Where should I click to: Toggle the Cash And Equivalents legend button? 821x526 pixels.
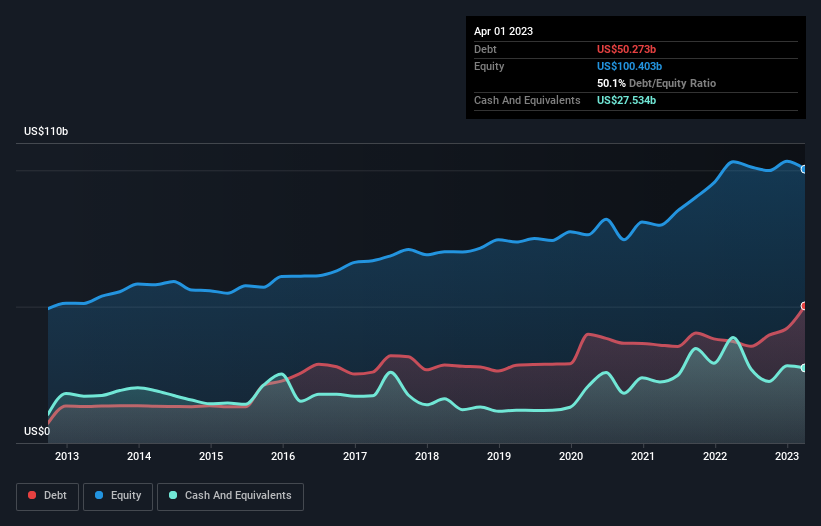pos(230,496)
